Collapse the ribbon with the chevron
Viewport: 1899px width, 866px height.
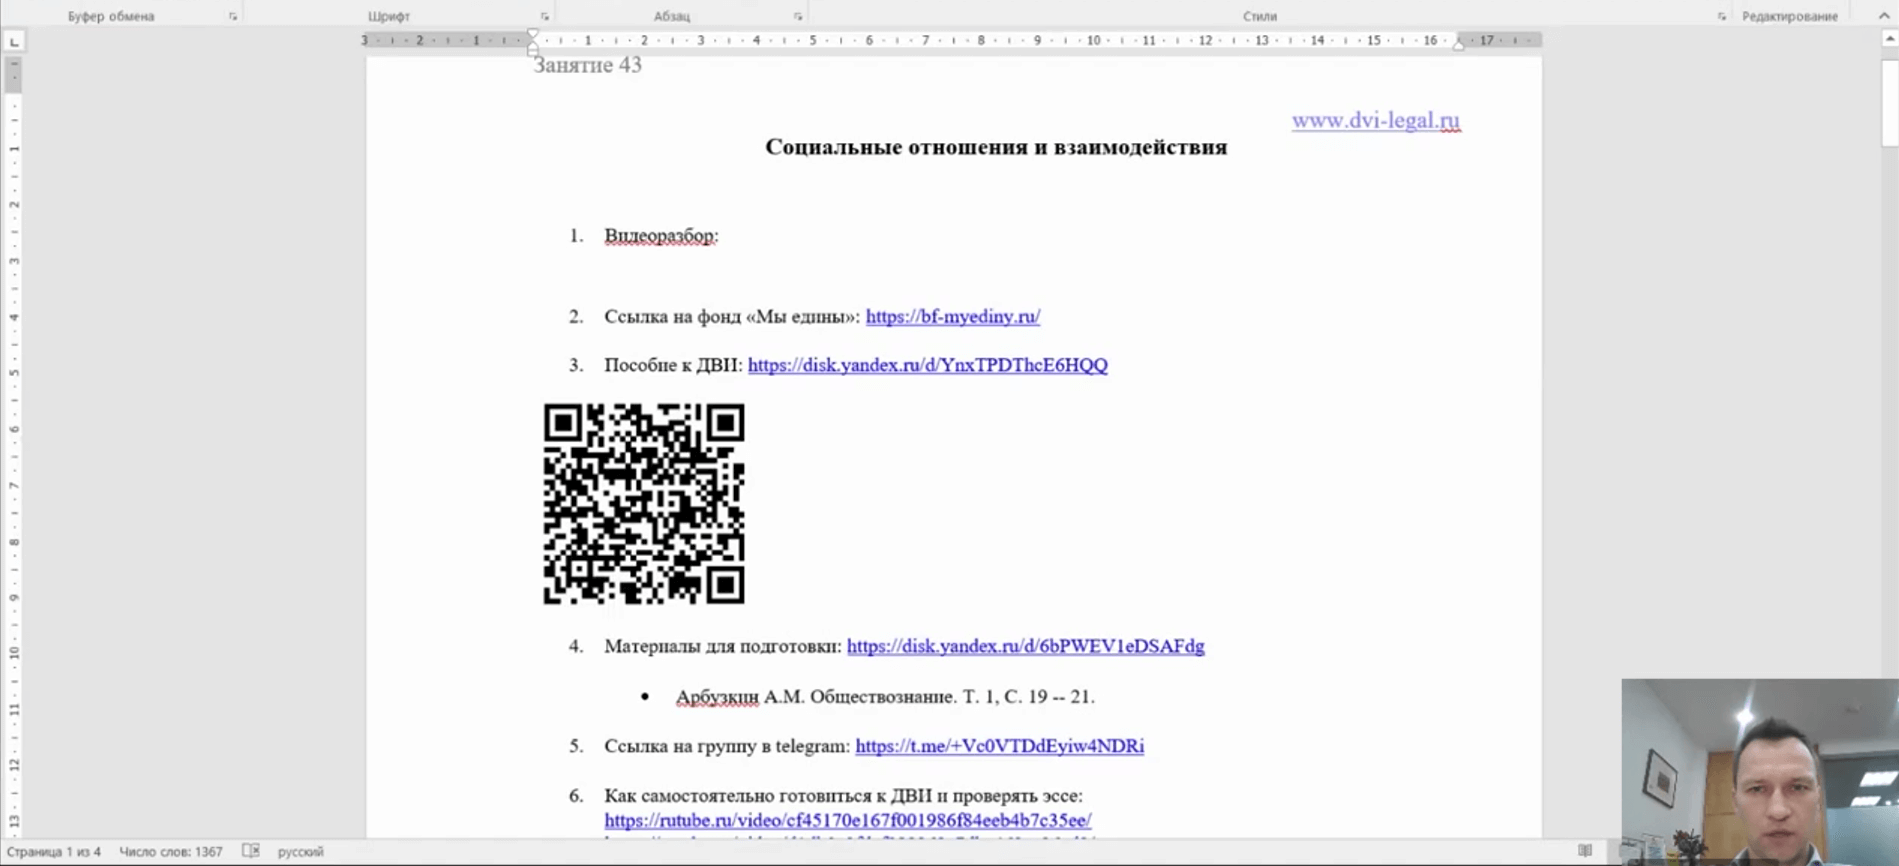[x=1884, y=15]
